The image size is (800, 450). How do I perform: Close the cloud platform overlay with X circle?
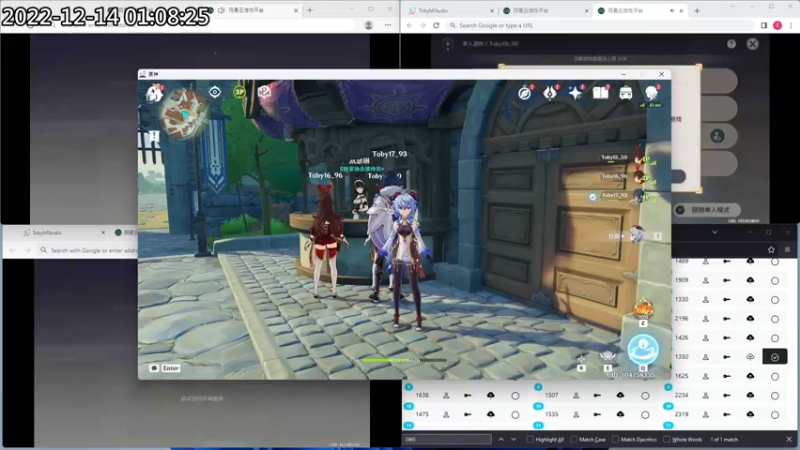(753, 44)
